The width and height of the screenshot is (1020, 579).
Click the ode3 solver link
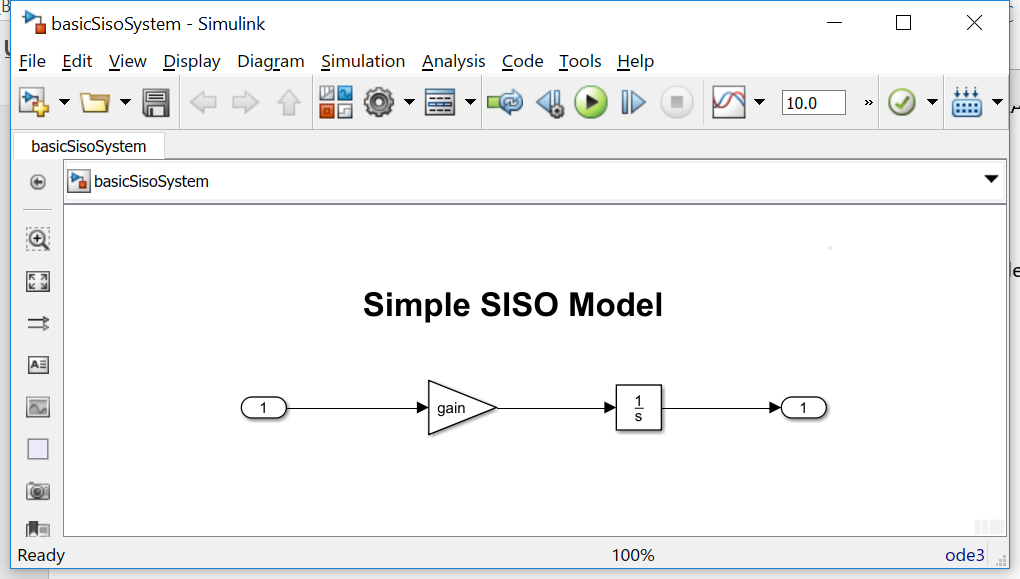(965, 555)
